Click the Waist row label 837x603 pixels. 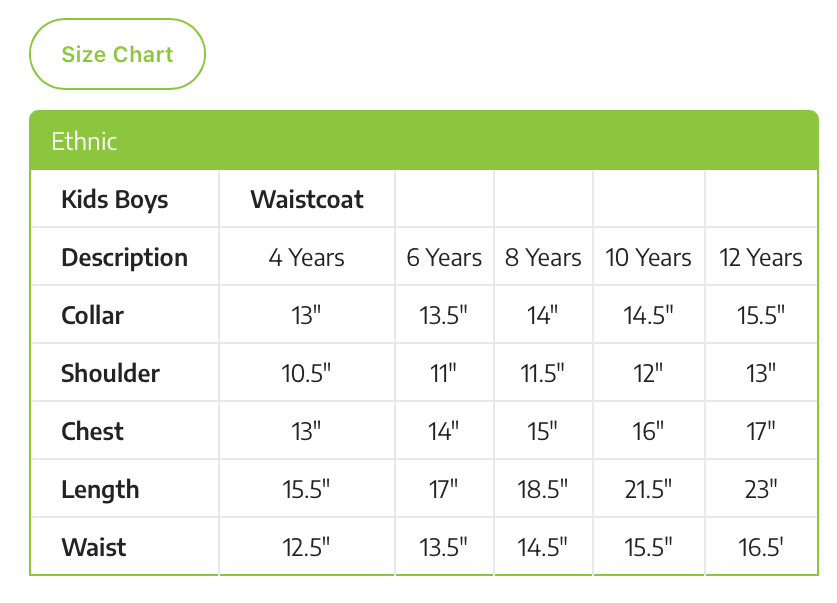(94, 547)
